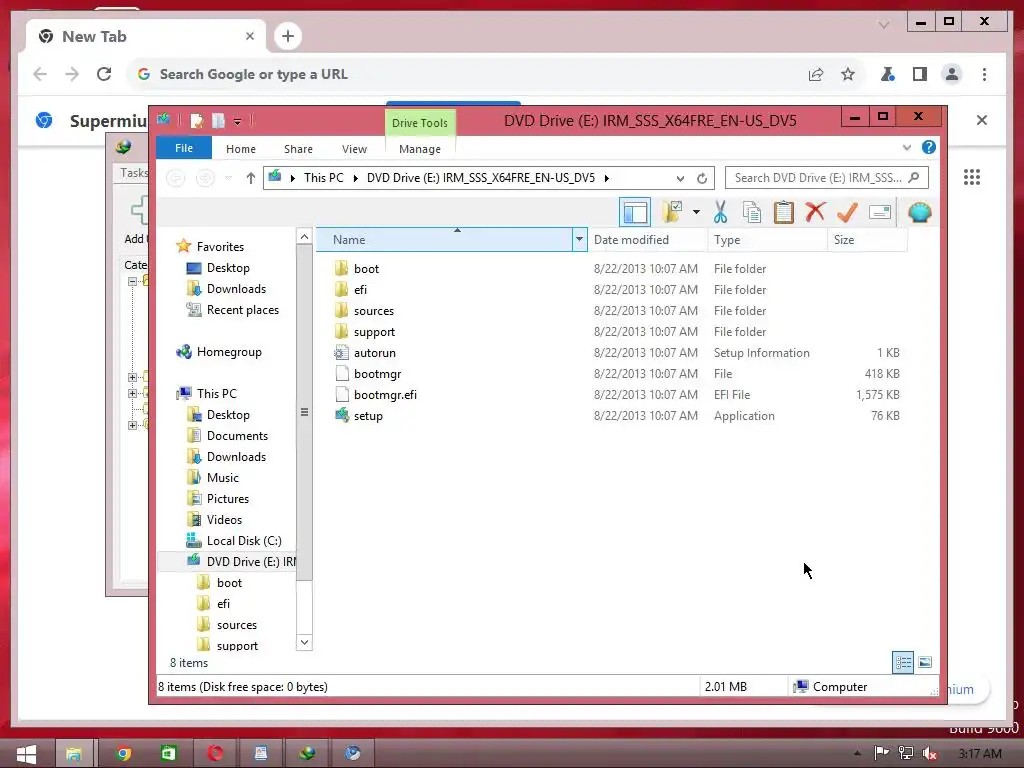Open the Quick Access Toolbar customize dropdown
The image size is (1024, 768).
coord(238,121)
